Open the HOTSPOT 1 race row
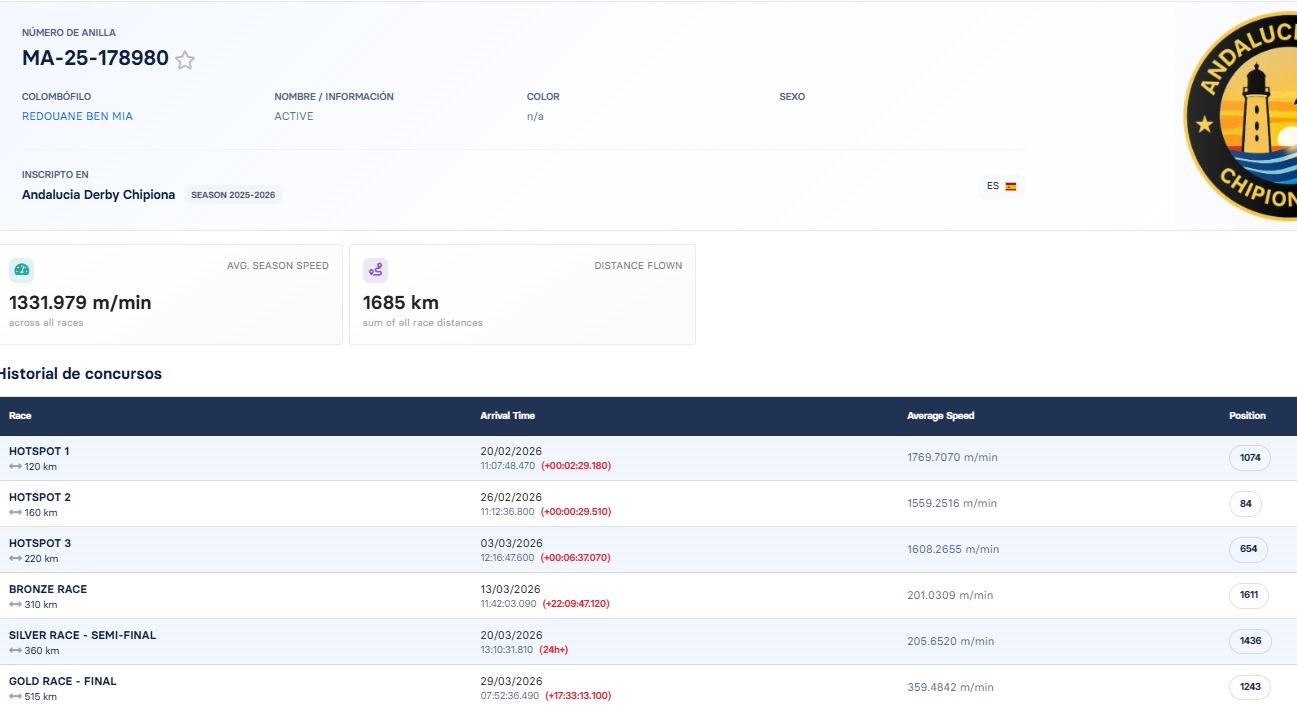The width and height of the screenshot is (1297, 706). 648,458
